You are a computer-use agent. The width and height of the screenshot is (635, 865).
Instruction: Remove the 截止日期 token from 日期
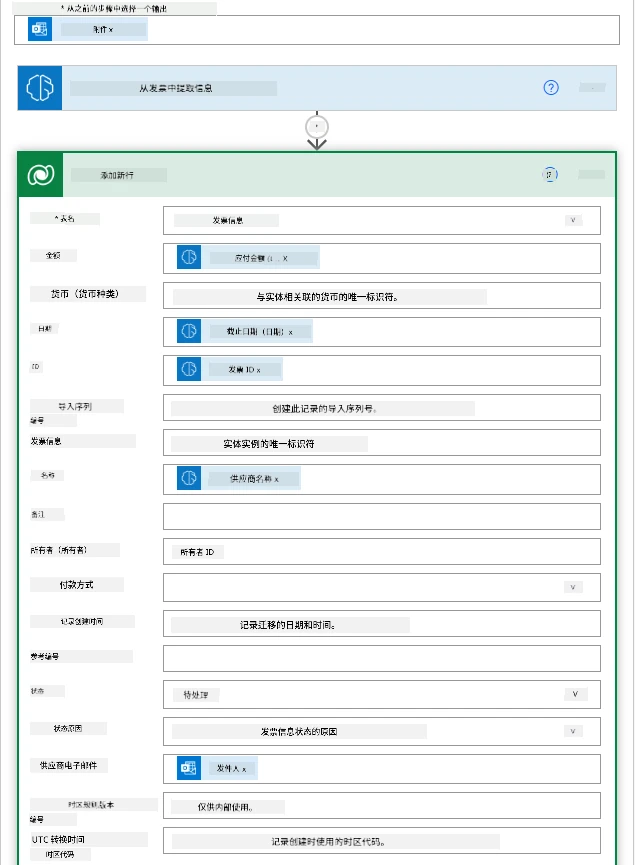(x=290, y=332)
